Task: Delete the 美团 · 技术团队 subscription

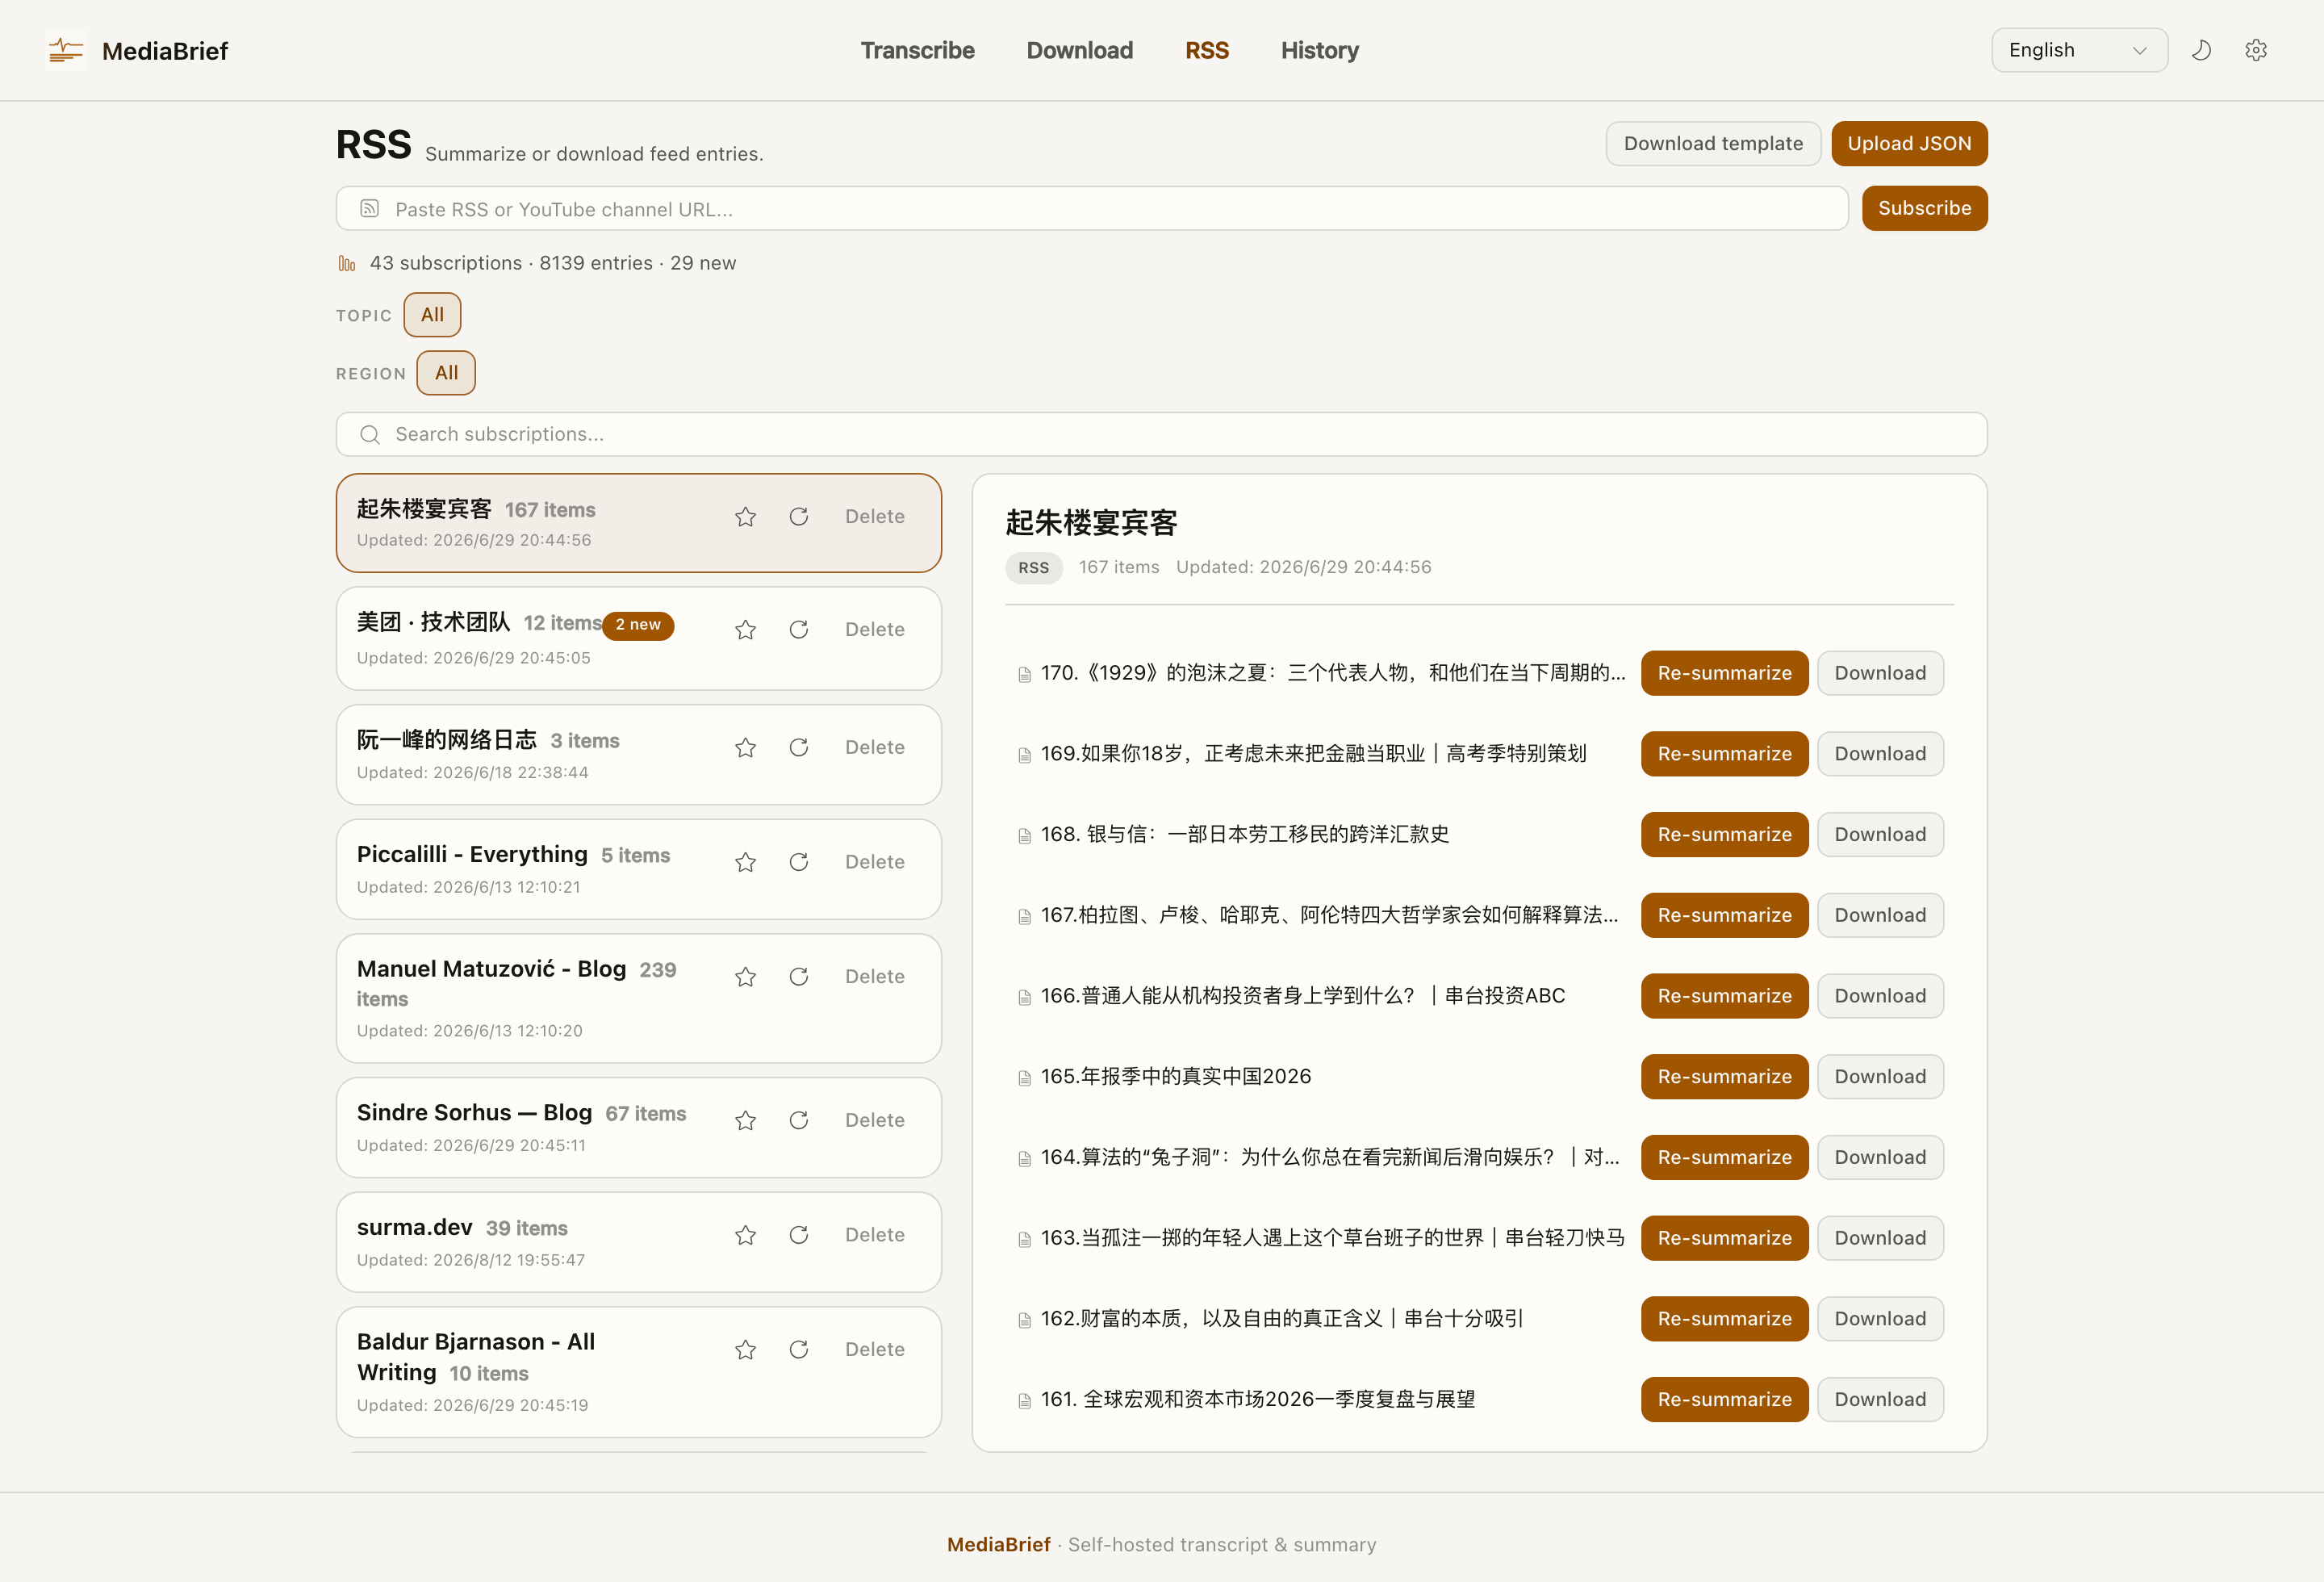Action: [874, 629]
